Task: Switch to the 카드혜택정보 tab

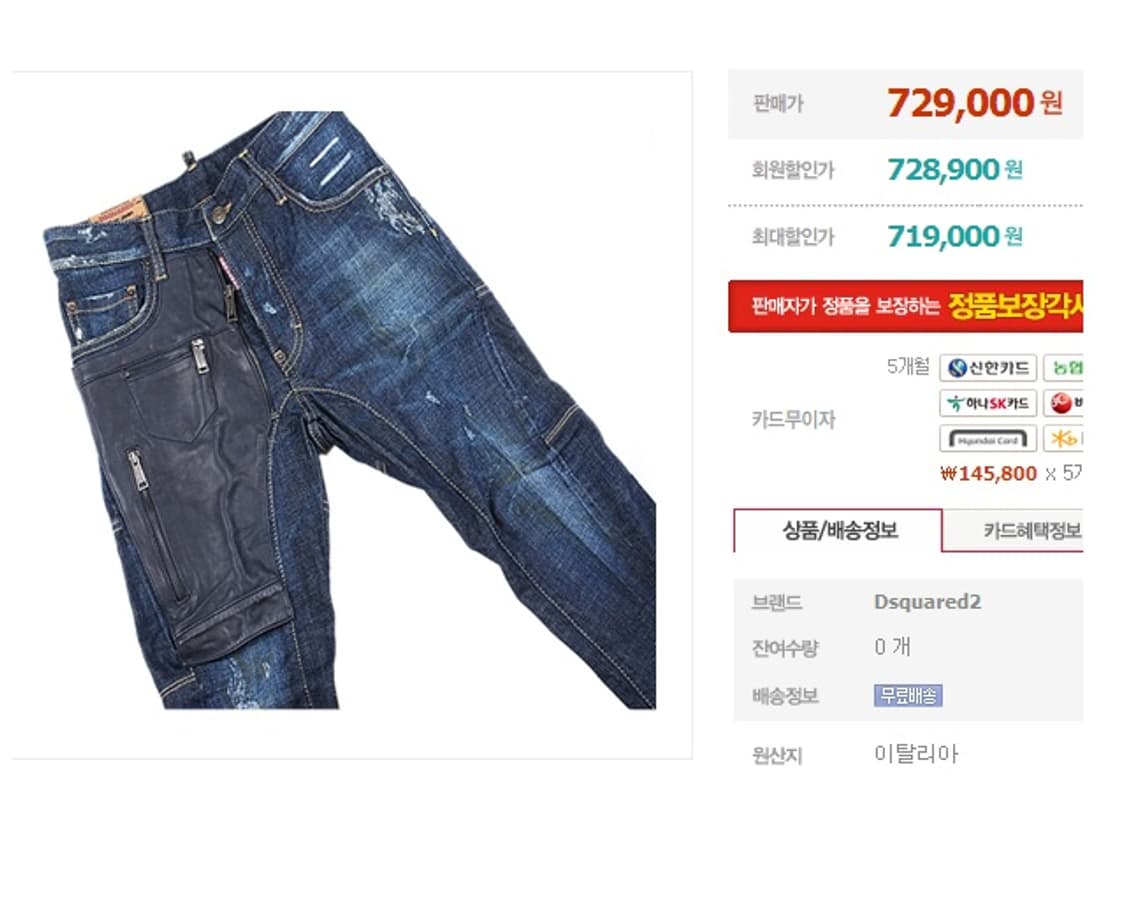Action: [x=1031, y=530]
